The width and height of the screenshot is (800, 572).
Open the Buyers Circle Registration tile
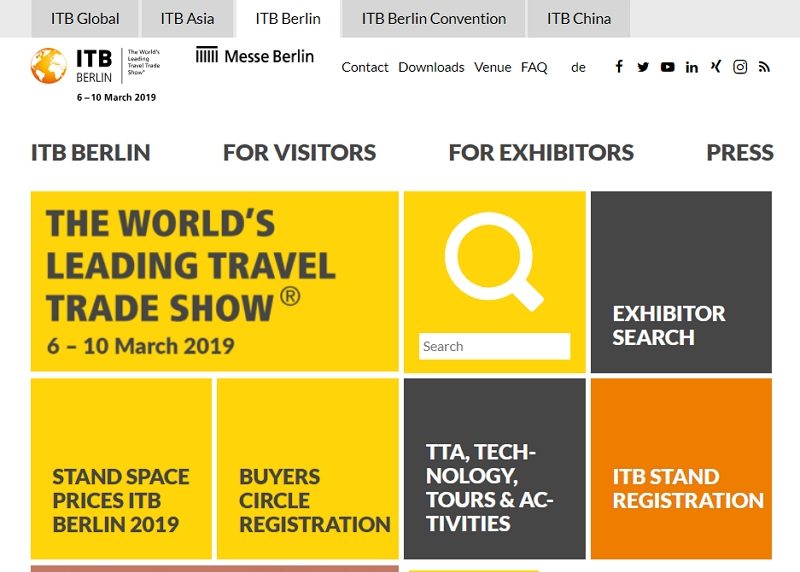[308, 468]
